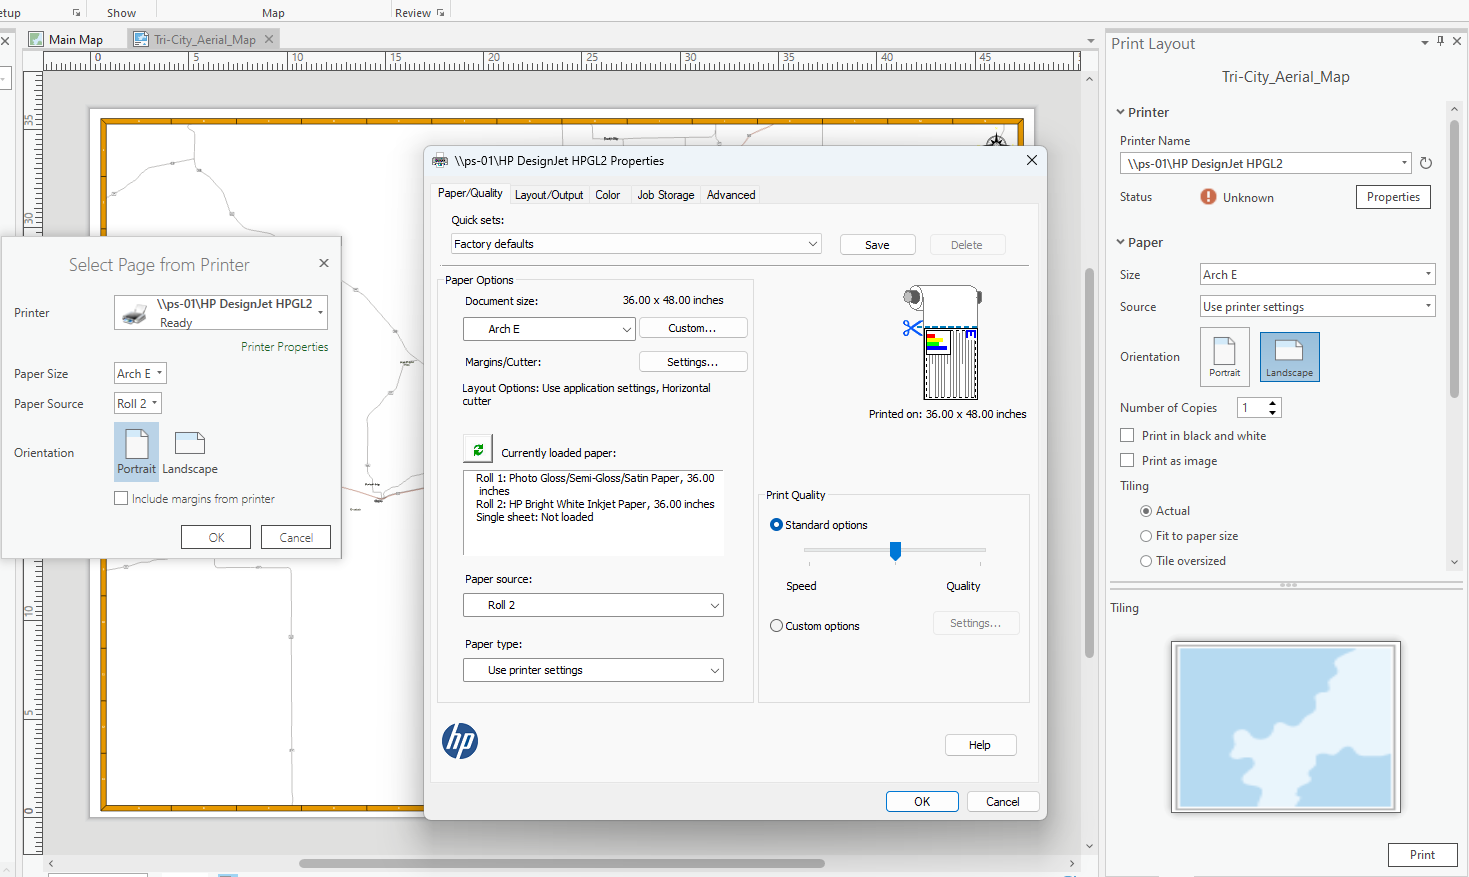Open the view tab list arrow above ruler
Image resolution: width=1469 pixels, height=877 pixels.
(x=1090, y=41)
